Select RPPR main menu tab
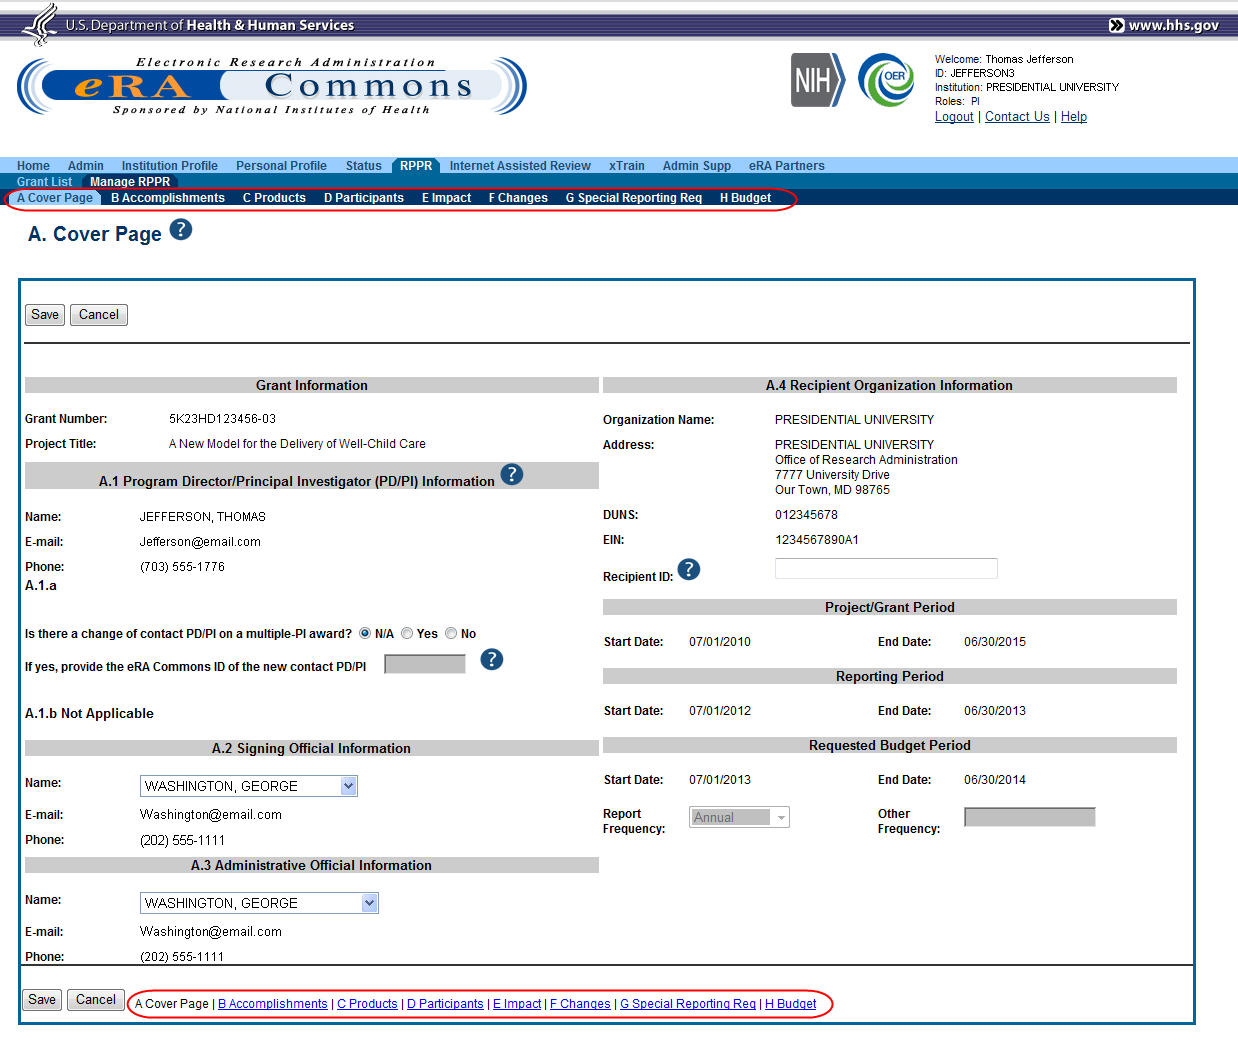 416,166
